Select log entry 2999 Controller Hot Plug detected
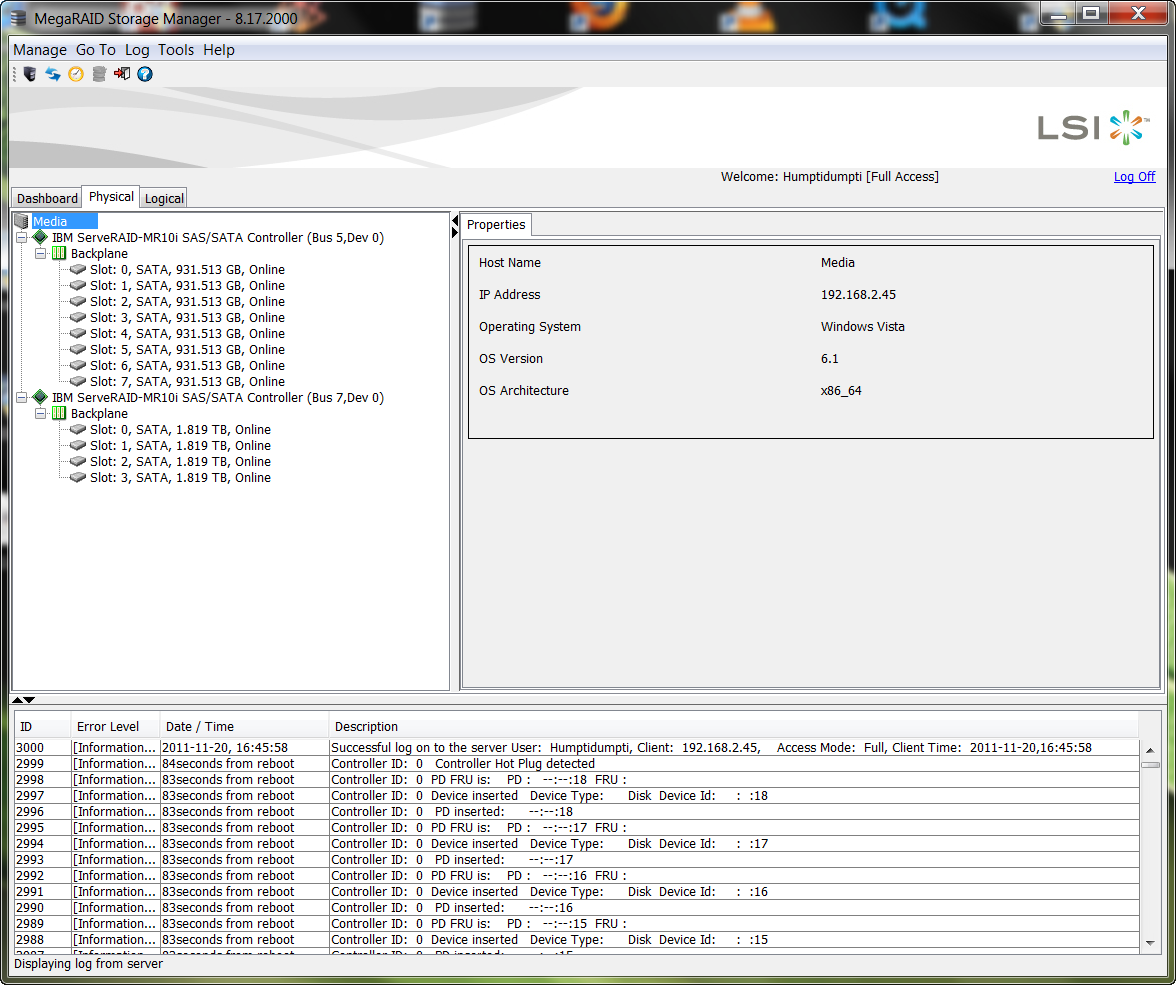The width and height of the screenshot is (1176, 985). point(577,763)
